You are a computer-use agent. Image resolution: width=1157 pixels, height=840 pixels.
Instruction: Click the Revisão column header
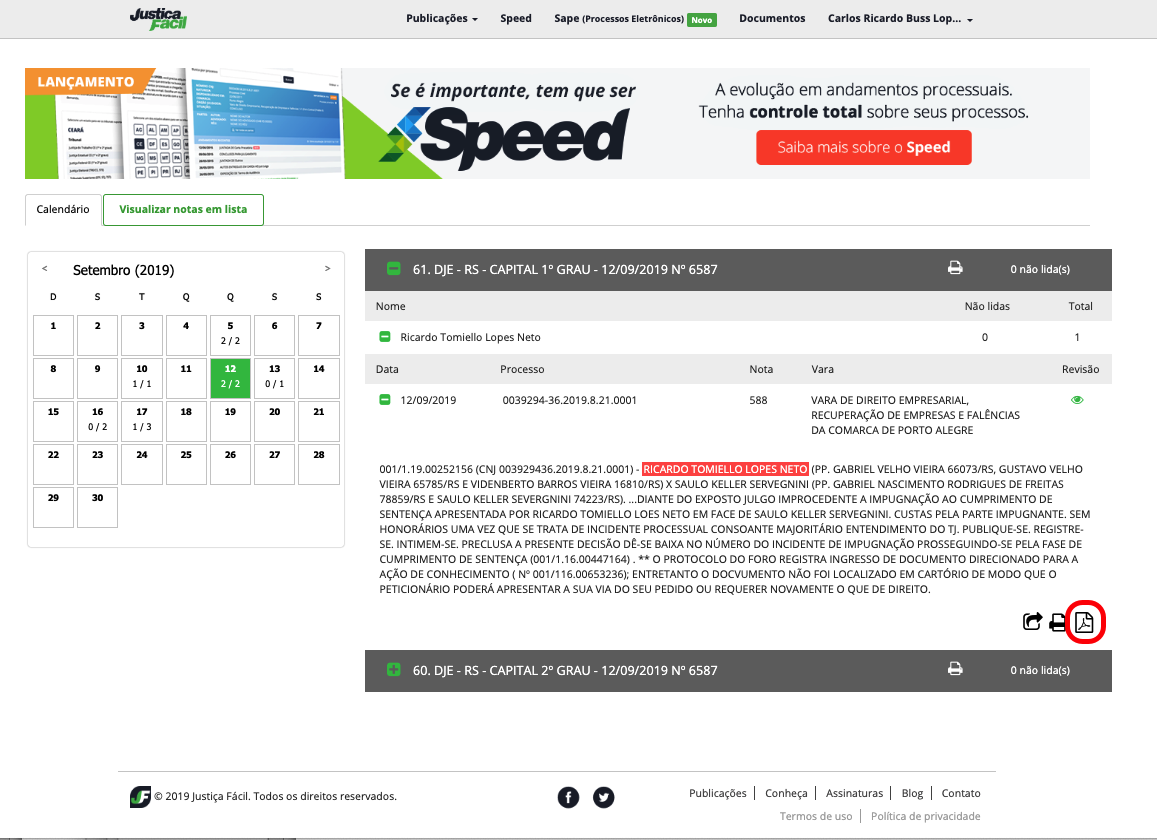[1080, 369]
